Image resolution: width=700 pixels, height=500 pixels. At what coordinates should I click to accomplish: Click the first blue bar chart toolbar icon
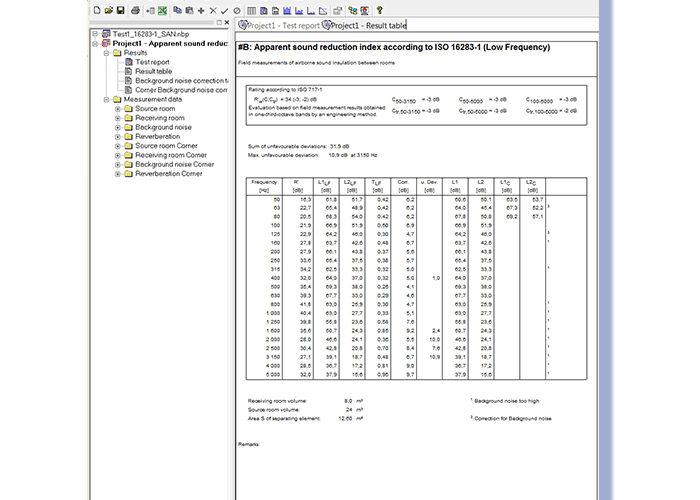[x=287, y=11]
